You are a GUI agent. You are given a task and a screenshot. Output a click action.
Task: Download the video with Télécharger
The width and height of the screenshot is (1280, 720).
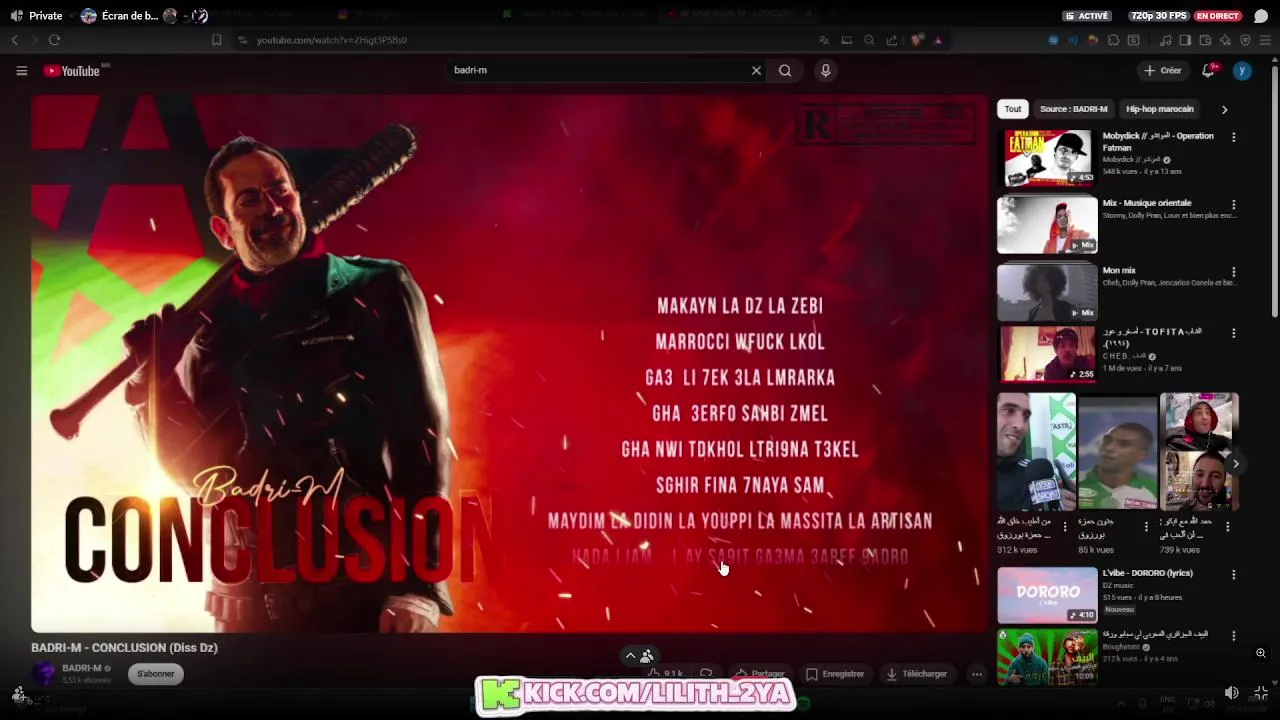(x=916, y=674)
